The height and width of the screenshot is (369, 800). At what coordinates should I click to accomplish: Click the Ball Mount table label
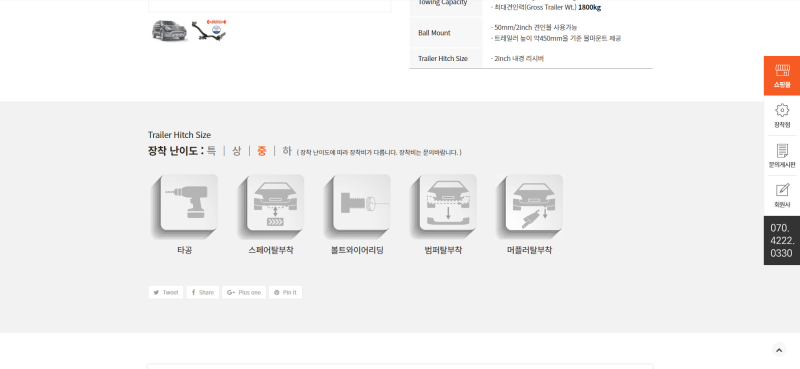[434, 33]
